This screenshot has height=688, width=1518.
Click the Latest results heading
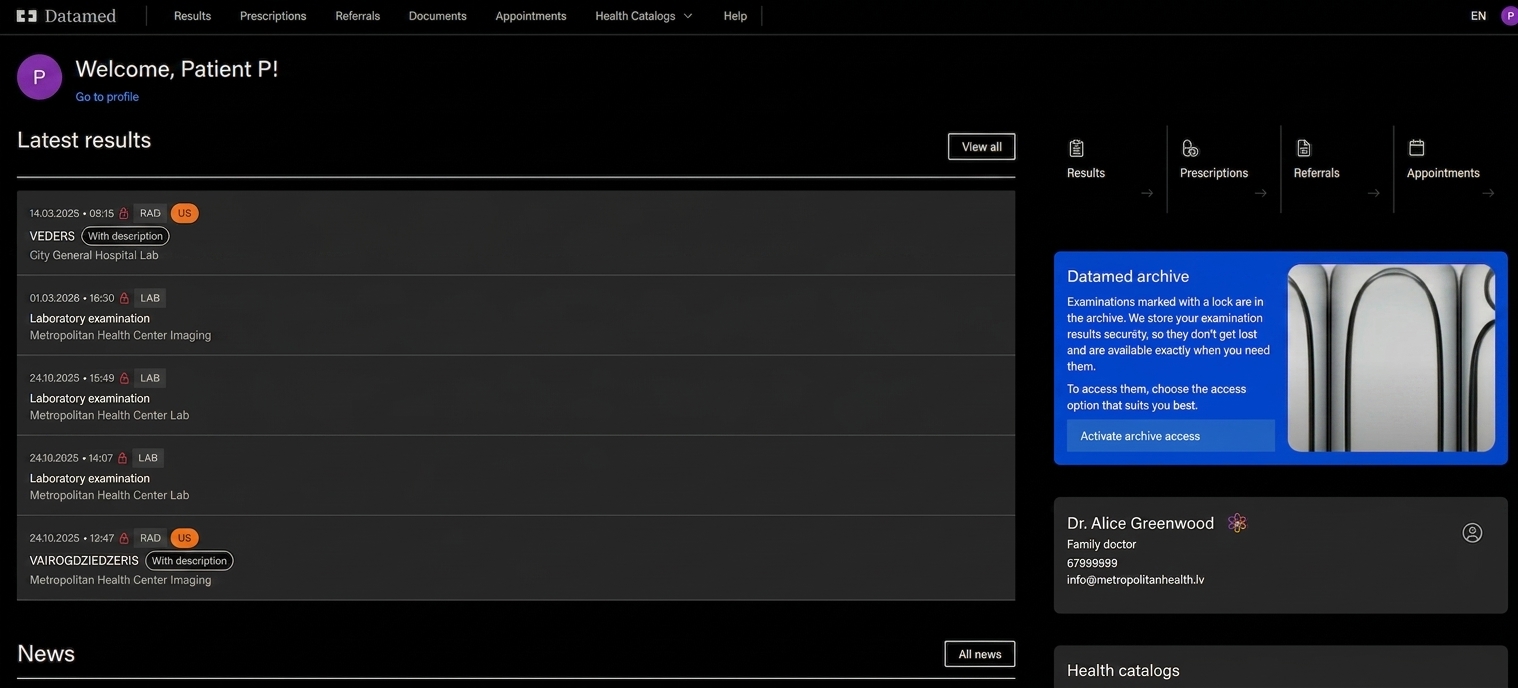pos(84,140)
